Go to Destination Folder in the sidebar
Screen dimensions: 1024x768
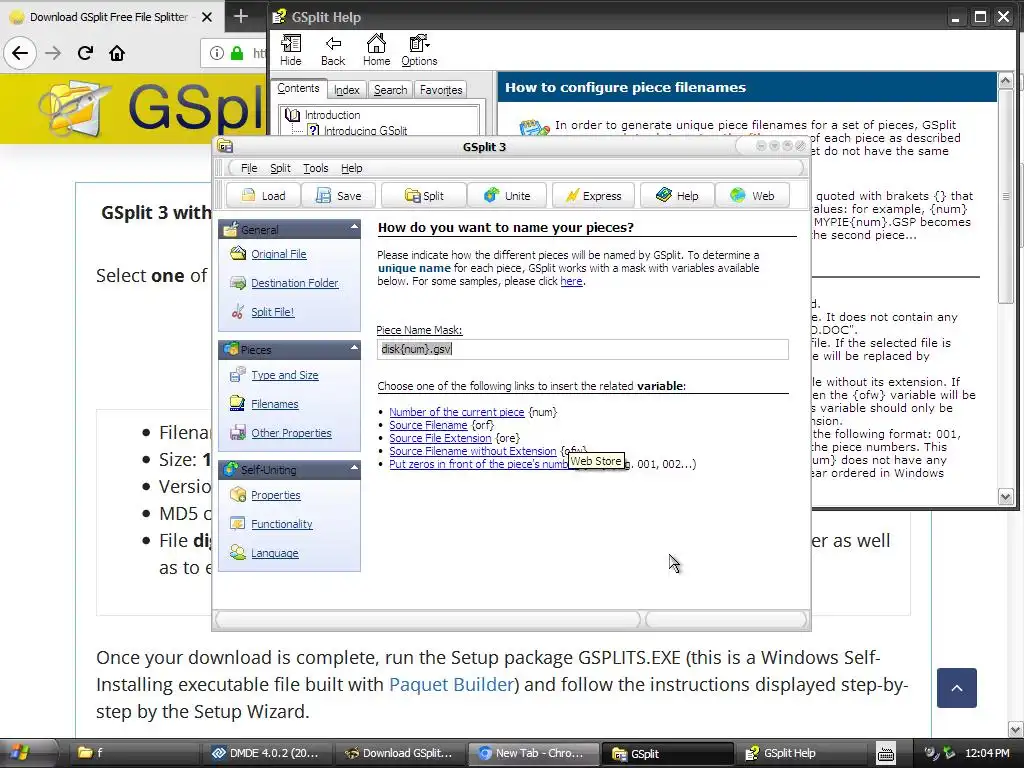(x=295, y=283)
